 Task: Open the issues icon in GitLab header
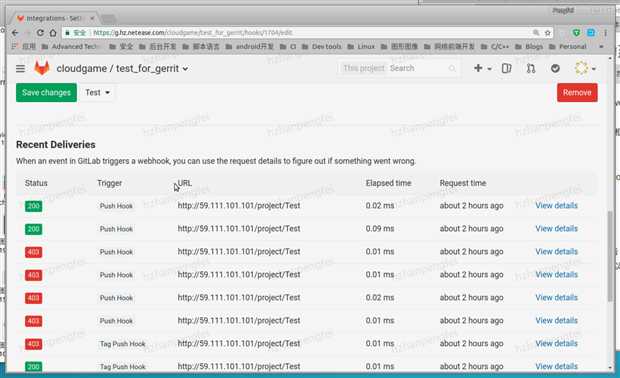point(506,68)
